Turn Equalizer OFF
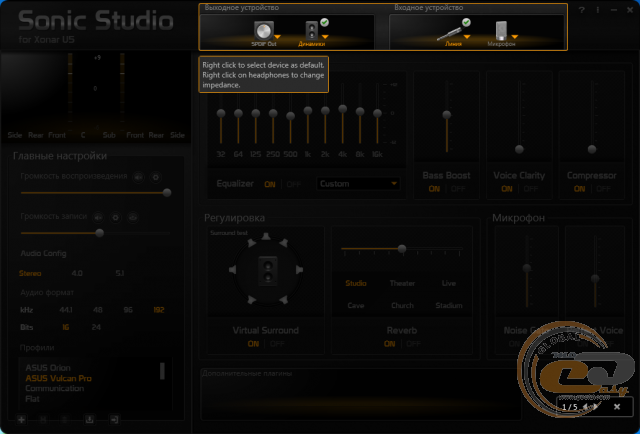This screenshot has width=640, height=434. point(293,185)
